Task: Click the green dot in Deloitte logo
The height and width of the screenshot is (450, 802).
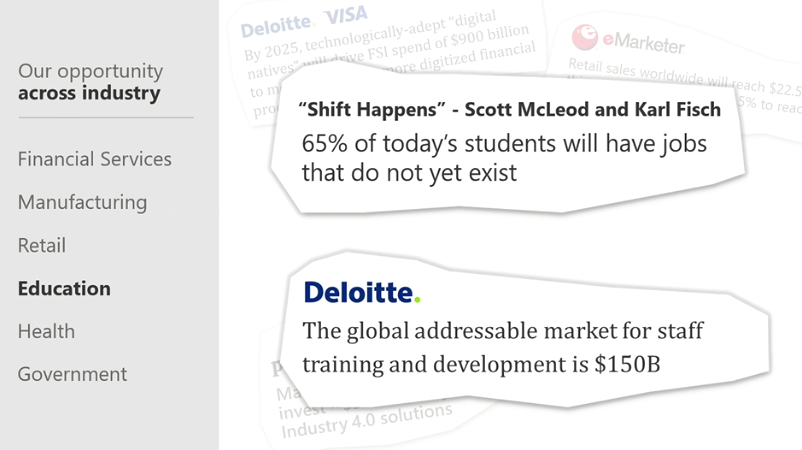Action: click(x=418, y=299)
